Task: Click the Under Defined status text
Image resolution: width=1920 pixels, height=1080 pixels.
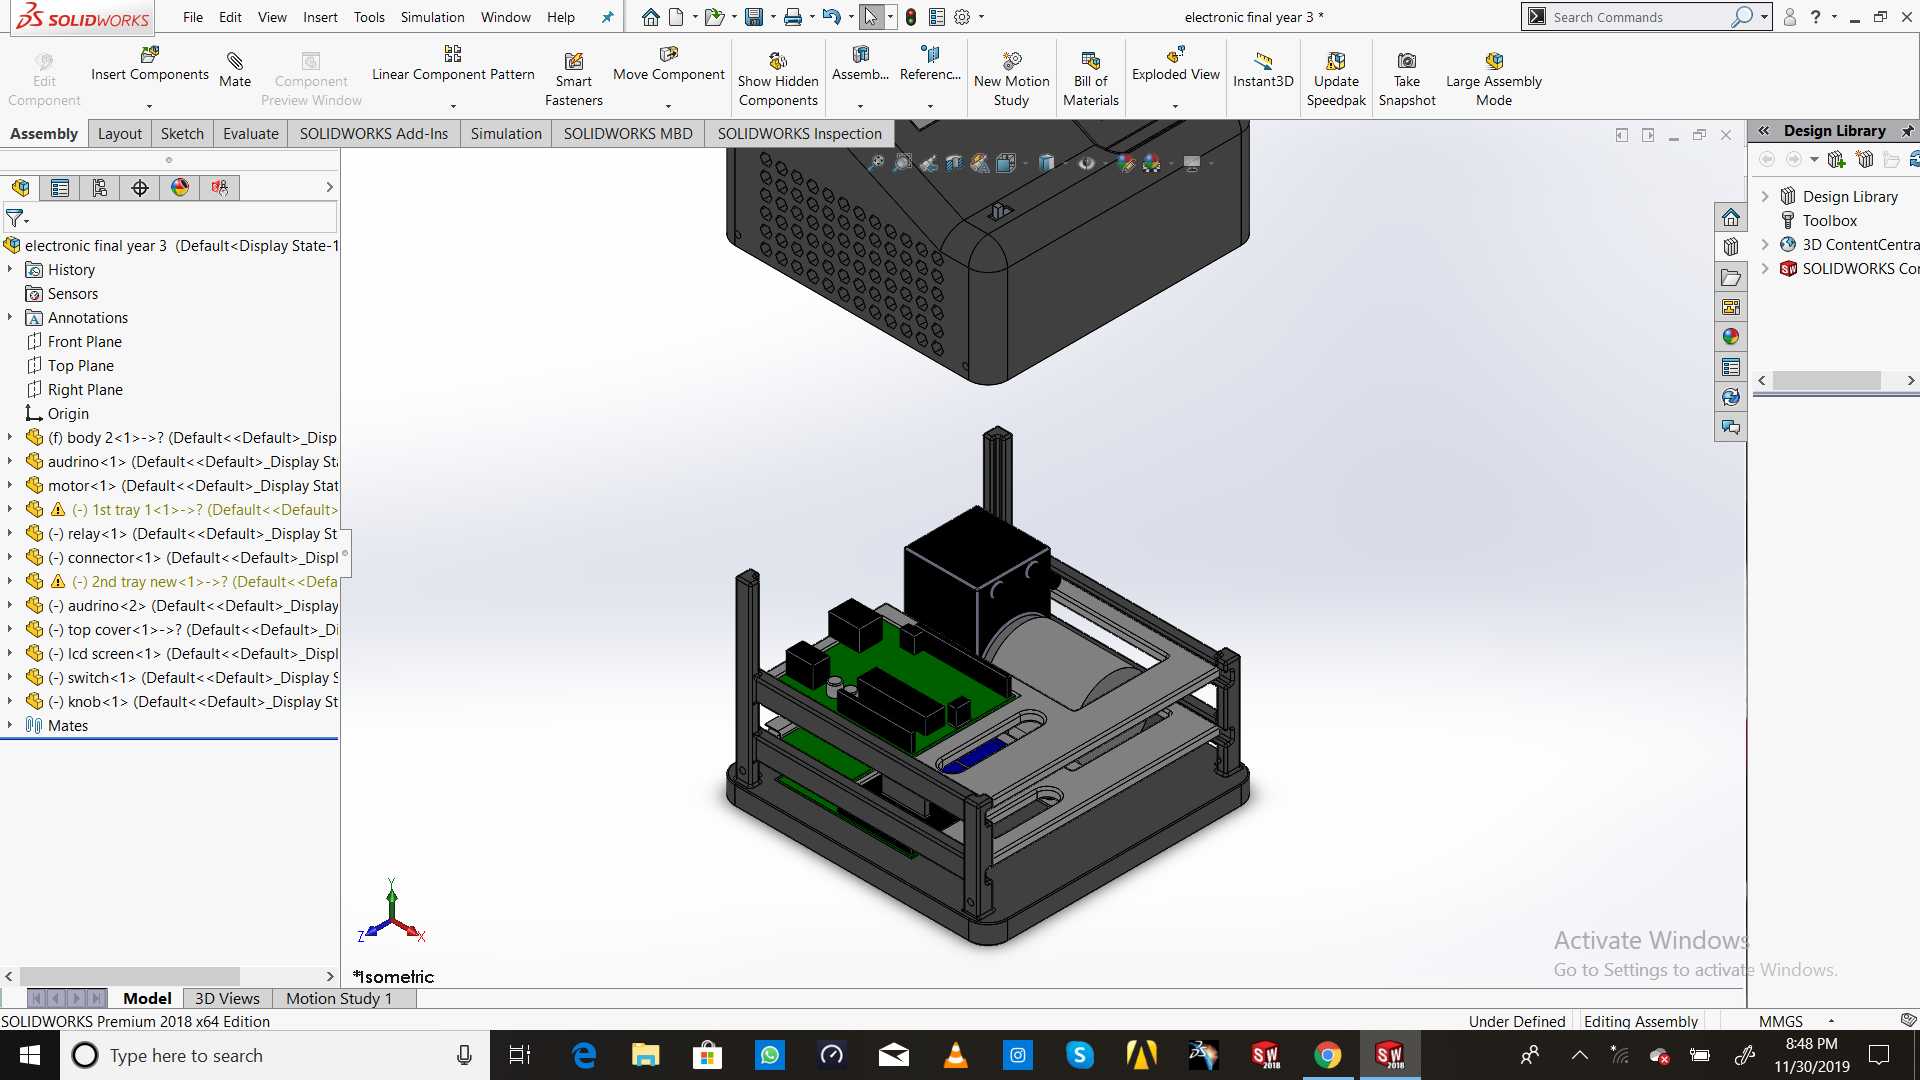Action: (1517, 1021)
